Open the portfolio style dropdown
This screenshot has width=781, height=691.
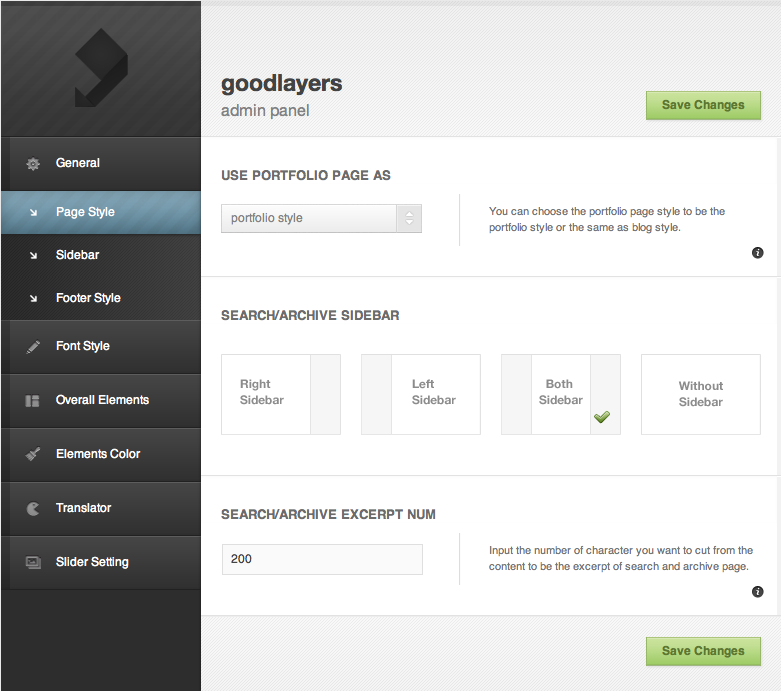(x=321, y=218)
